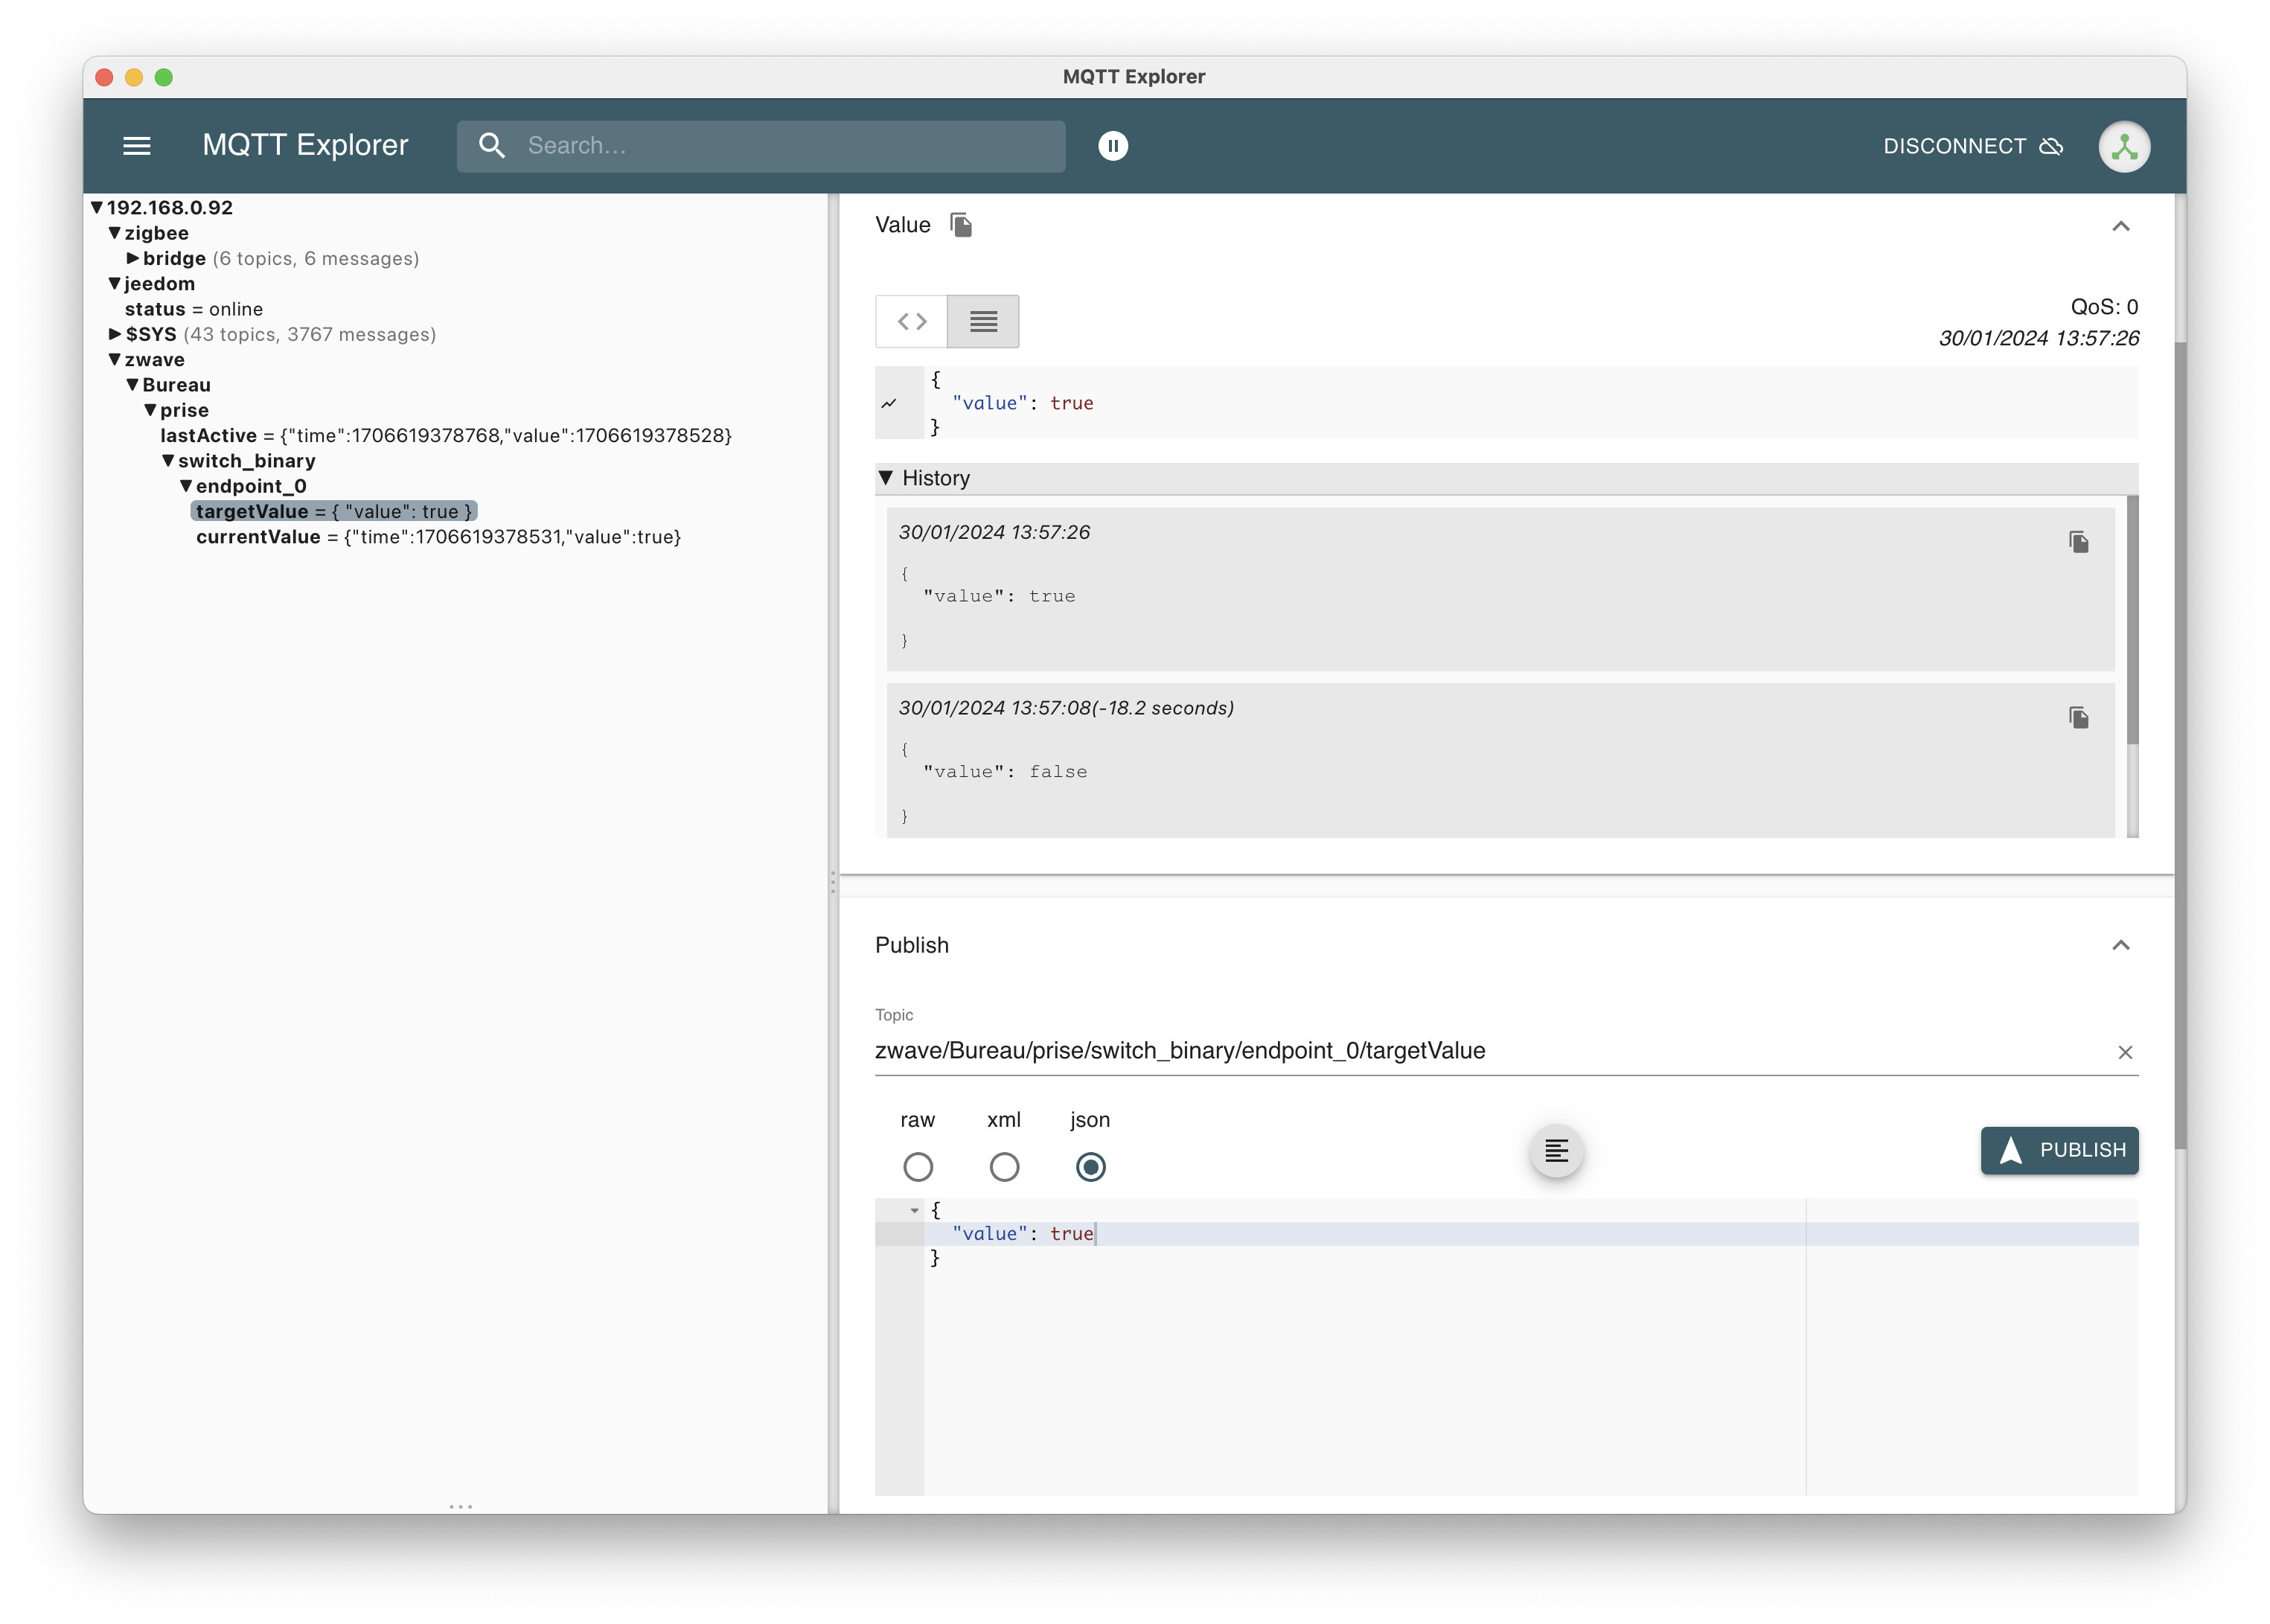
Task: Select the raw payload format
Action: (x=917, y=1166)
